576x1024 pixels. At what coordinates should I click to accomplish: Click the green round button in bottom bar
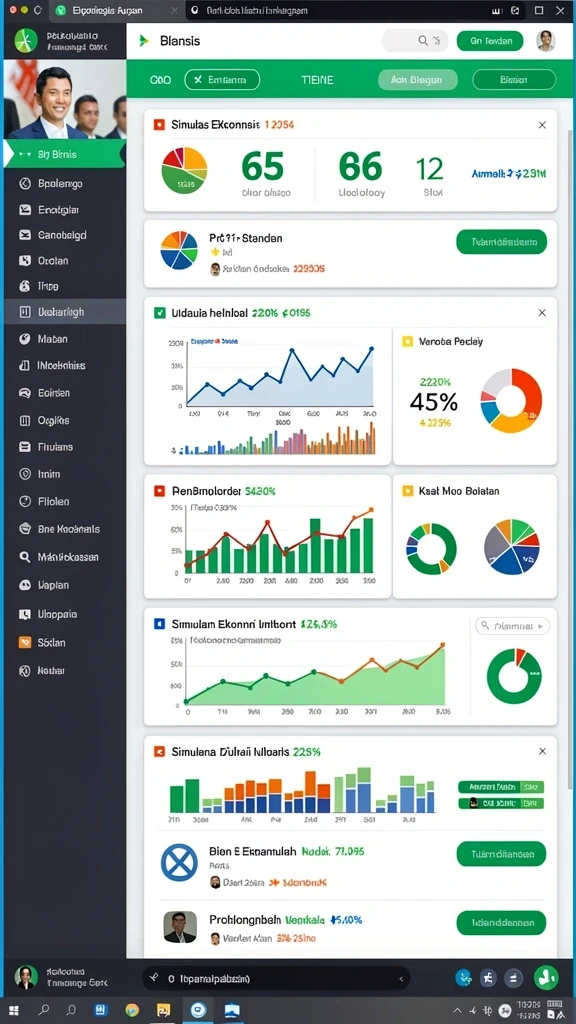(x=546, y=978)
